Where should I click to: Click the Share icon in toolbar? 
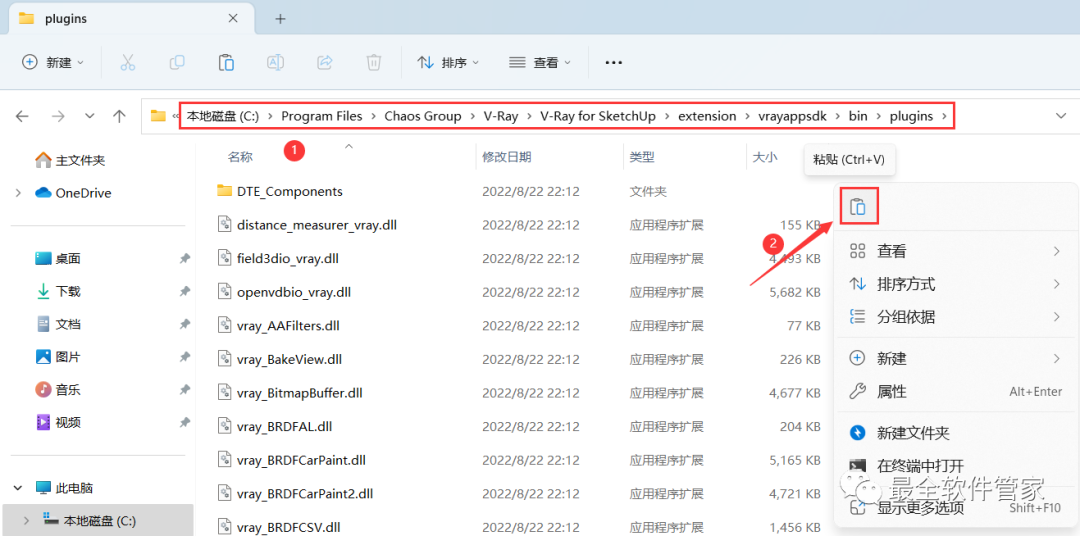[324, 63]
